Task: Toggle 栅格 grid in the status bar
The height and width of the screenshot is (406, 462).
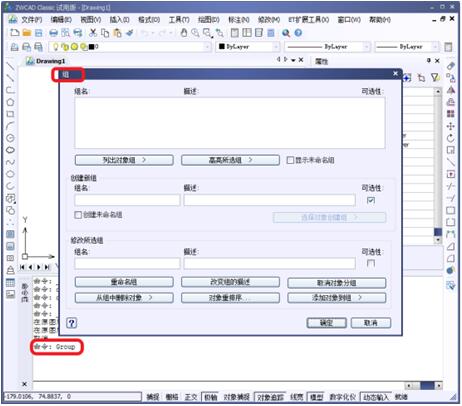Action: (172, 397)
